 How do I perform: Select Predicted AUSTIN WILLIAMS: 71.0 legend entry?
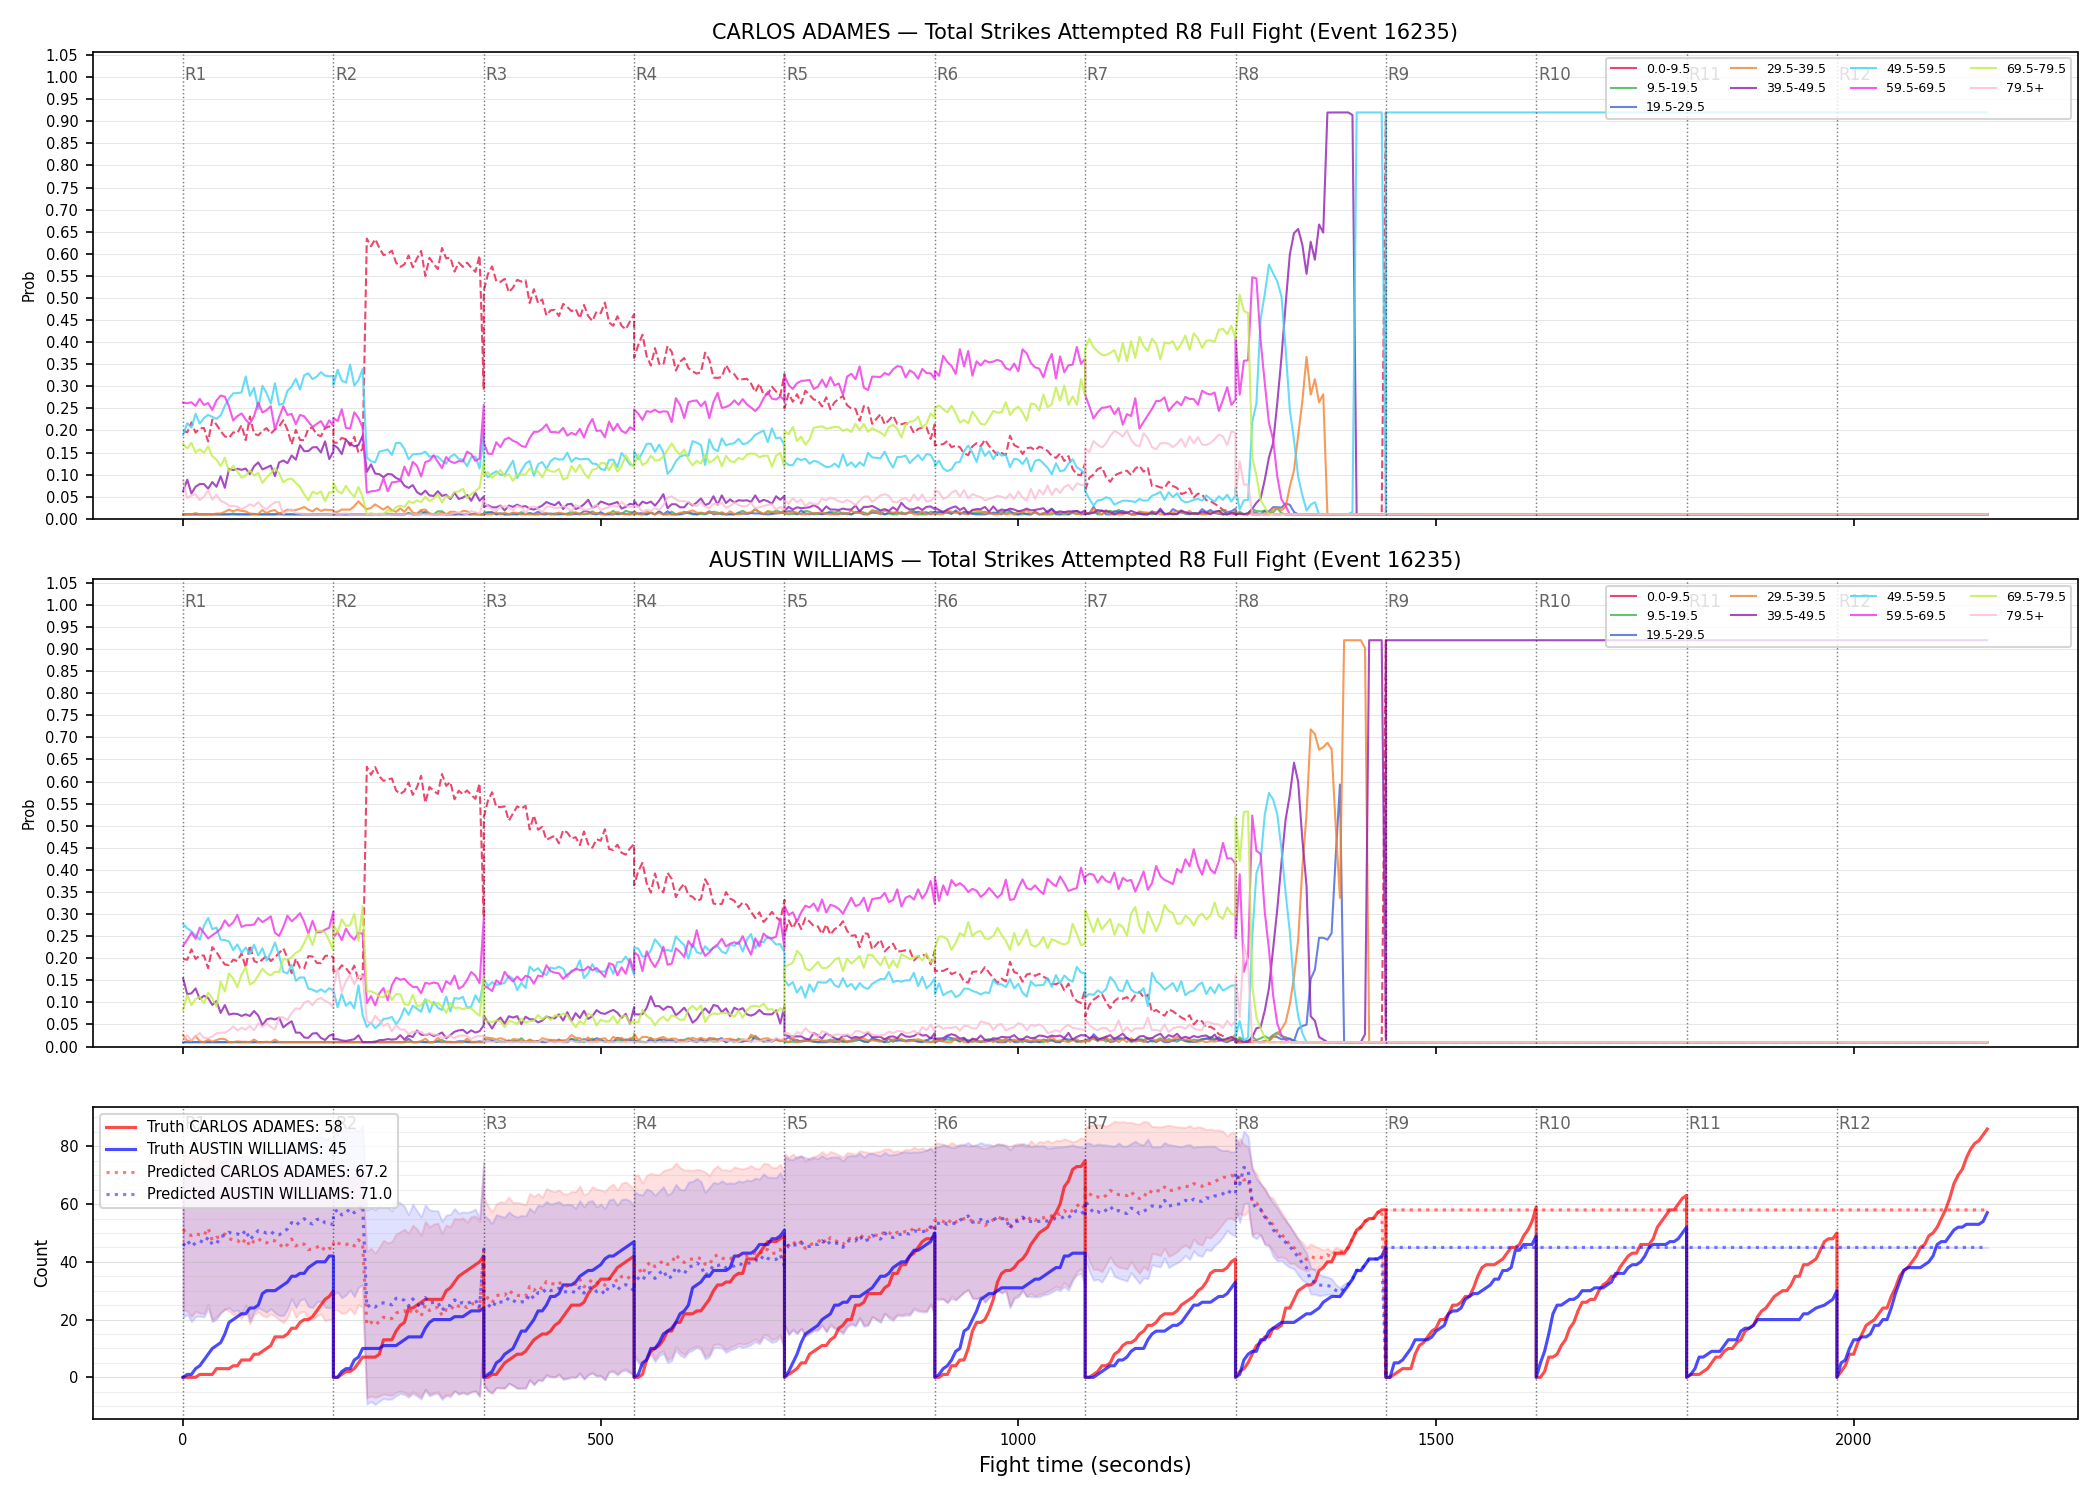click(248, 1194)
